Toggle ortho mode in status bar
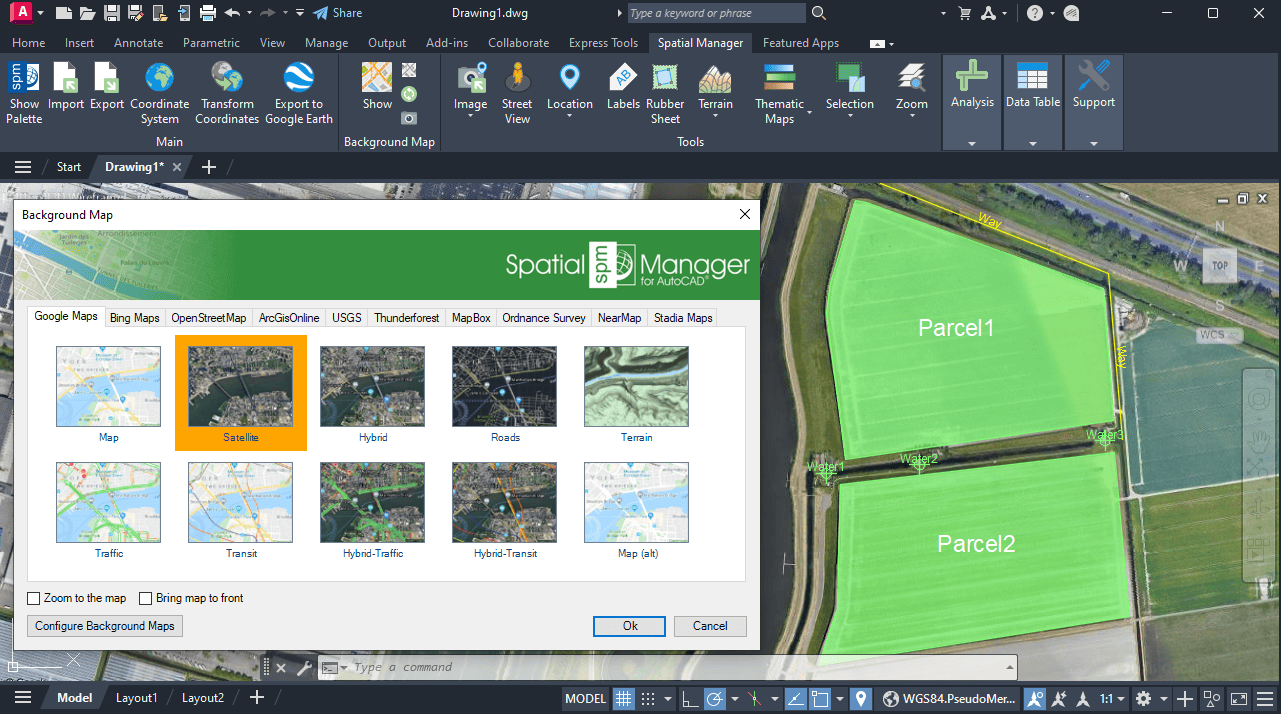The width and height of the screenshot is (1281, 714). [x=689, y=699]
